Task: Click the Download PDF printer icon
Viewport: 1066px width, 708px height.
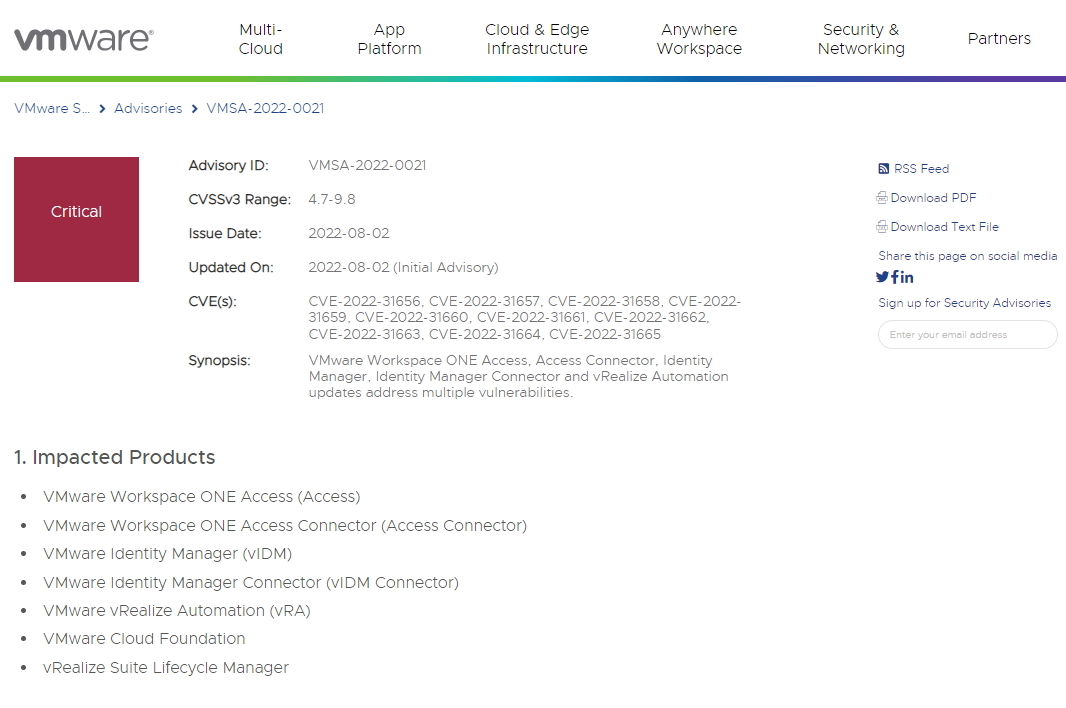Action: 882,198
